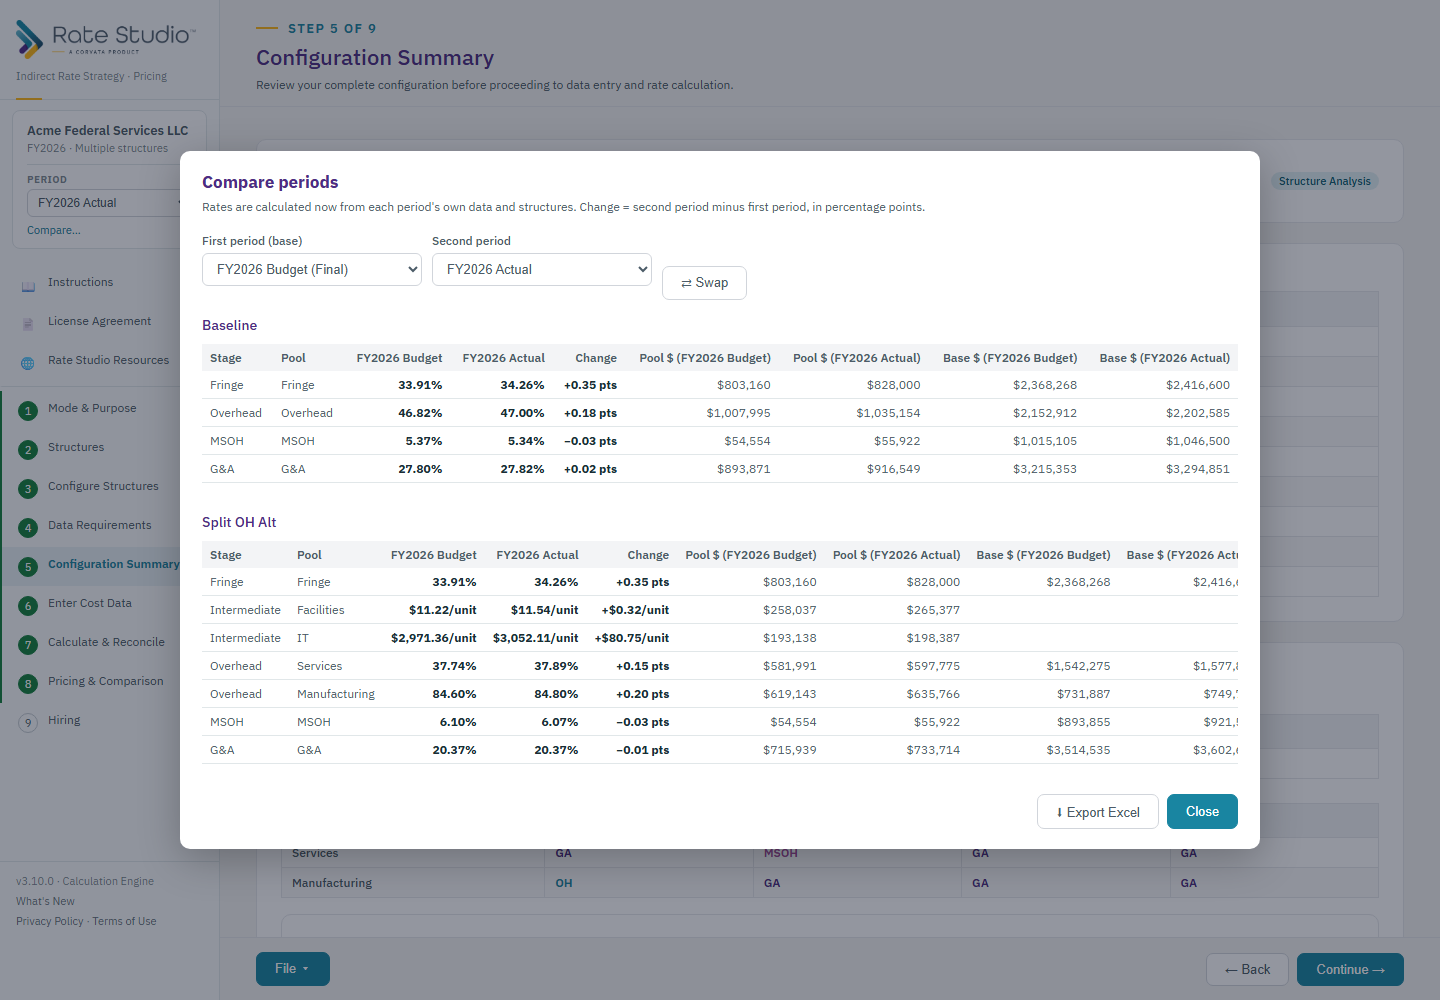Click the document icon beside License Agreement

pos(28,323)
